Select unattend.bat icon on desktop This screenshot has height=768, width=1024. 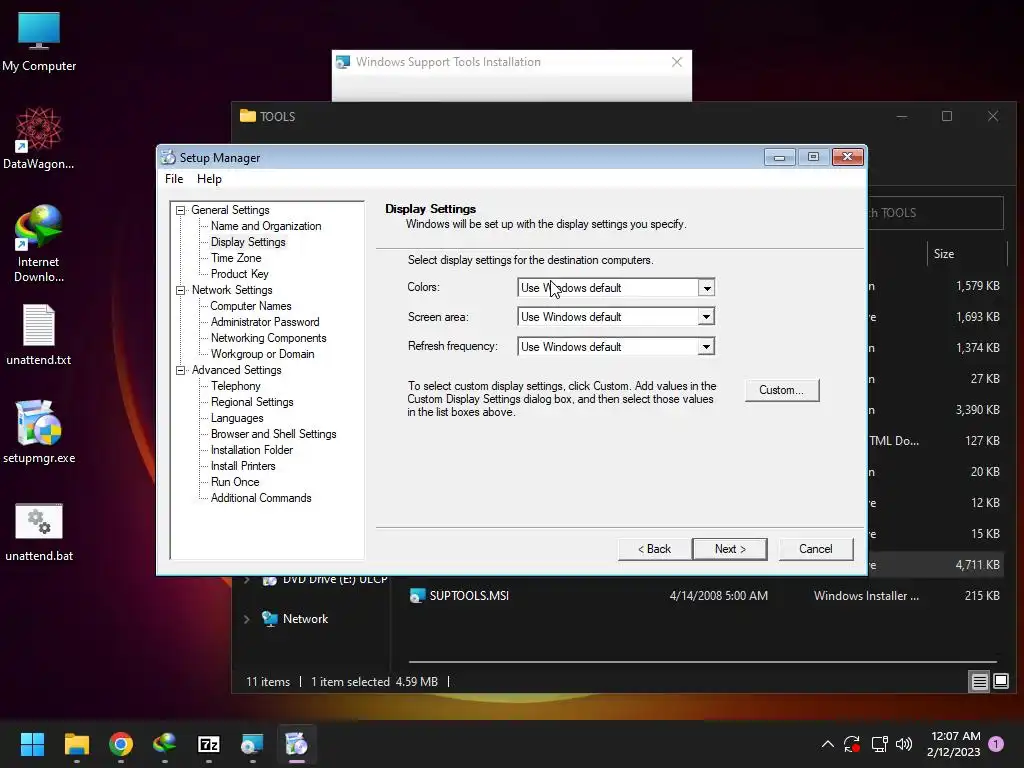coord(39,532)
